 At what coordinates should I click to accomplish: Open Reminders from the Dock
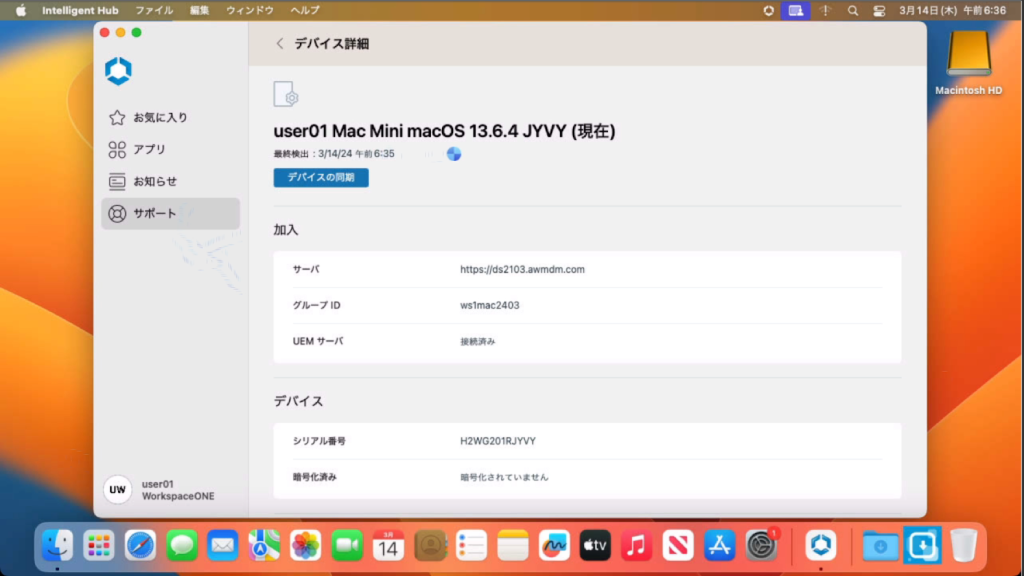coord(471,545)
